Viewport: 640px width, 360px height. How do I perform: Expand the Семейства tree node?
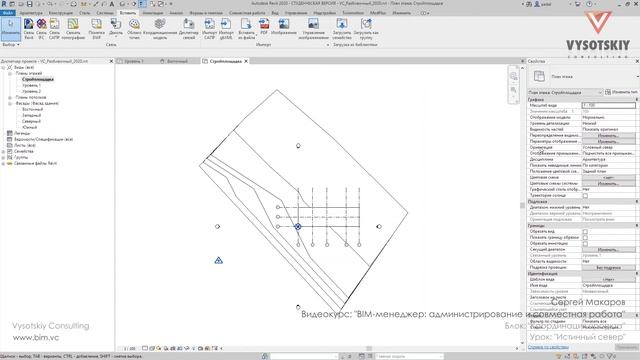point(3,151)
